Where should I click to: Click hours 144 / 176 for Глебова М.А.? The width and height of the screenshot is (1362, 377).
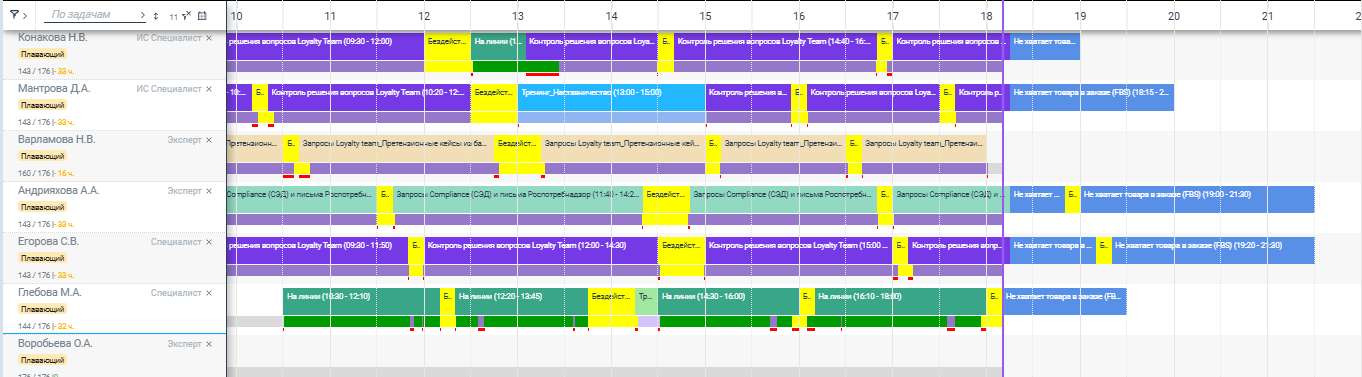(x=34, y=326)
